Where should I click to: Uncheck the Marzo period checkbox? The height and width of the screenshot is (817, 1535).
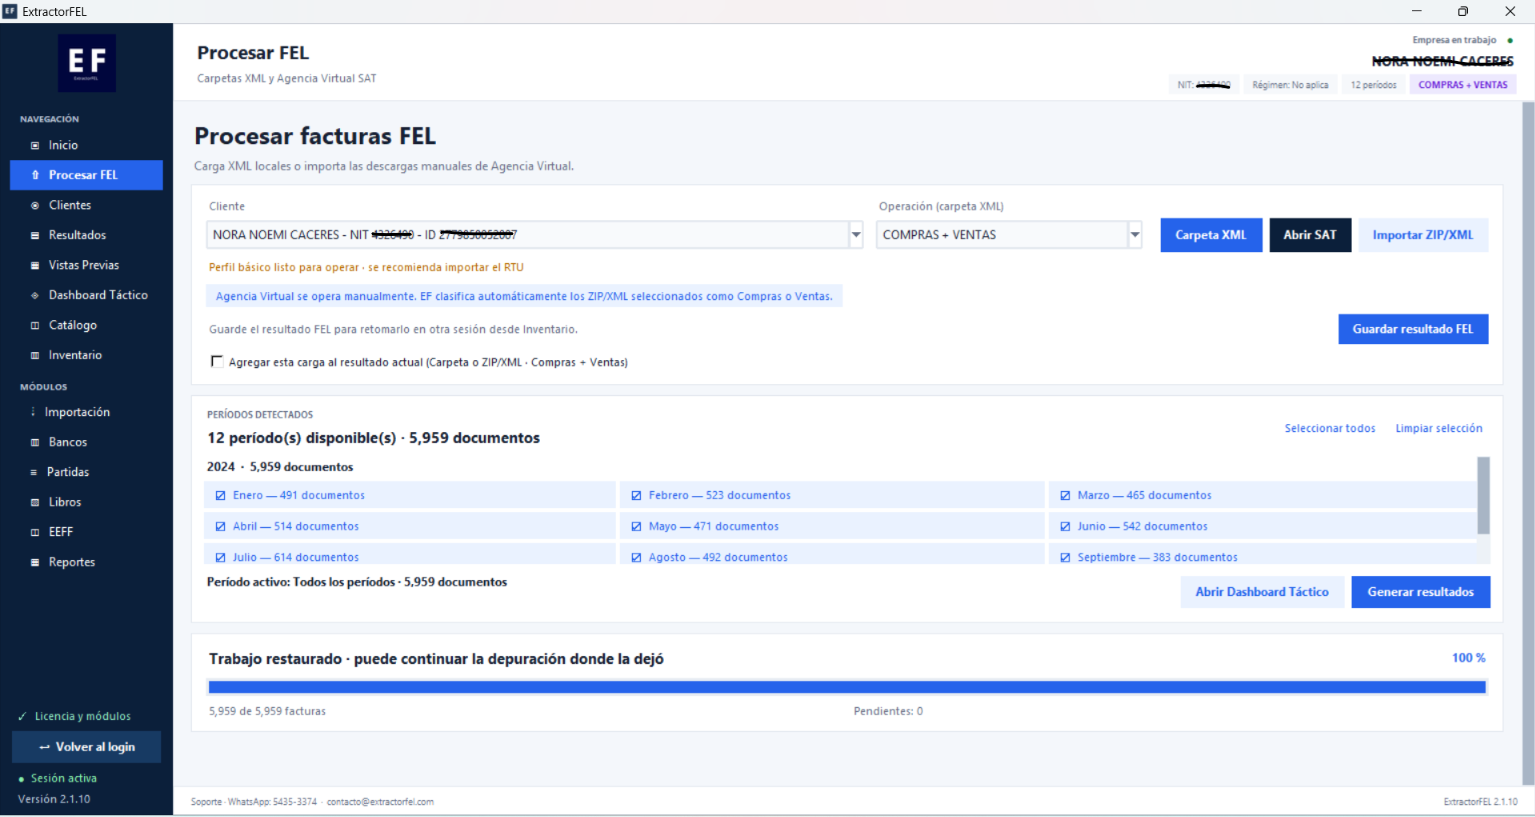pyautogui.click(x=1065, y=496)
